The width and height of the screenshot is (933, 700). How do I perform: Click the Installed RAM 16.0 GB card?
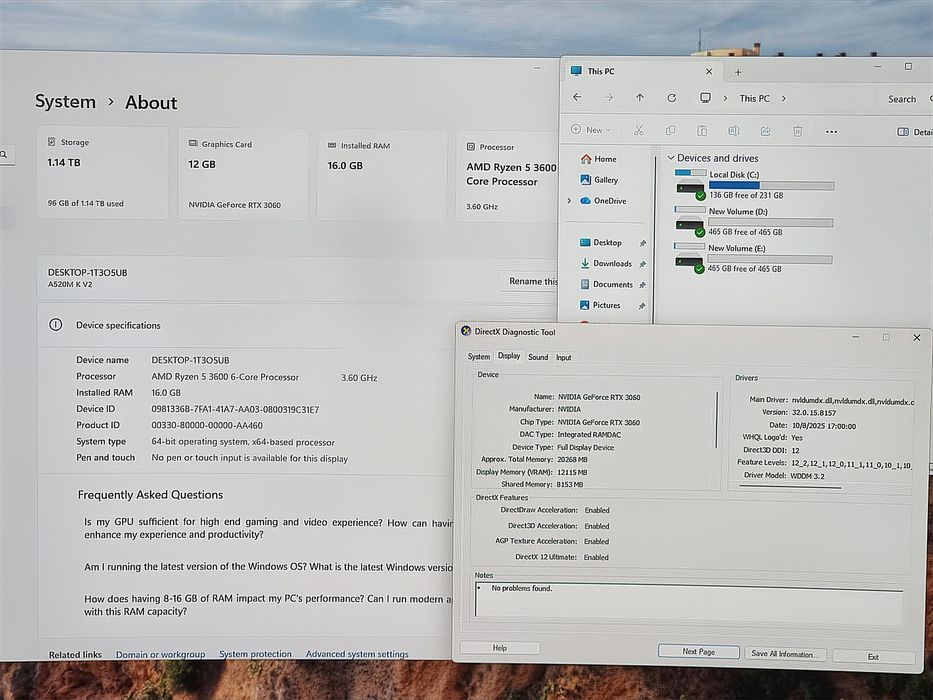(381, 175)
